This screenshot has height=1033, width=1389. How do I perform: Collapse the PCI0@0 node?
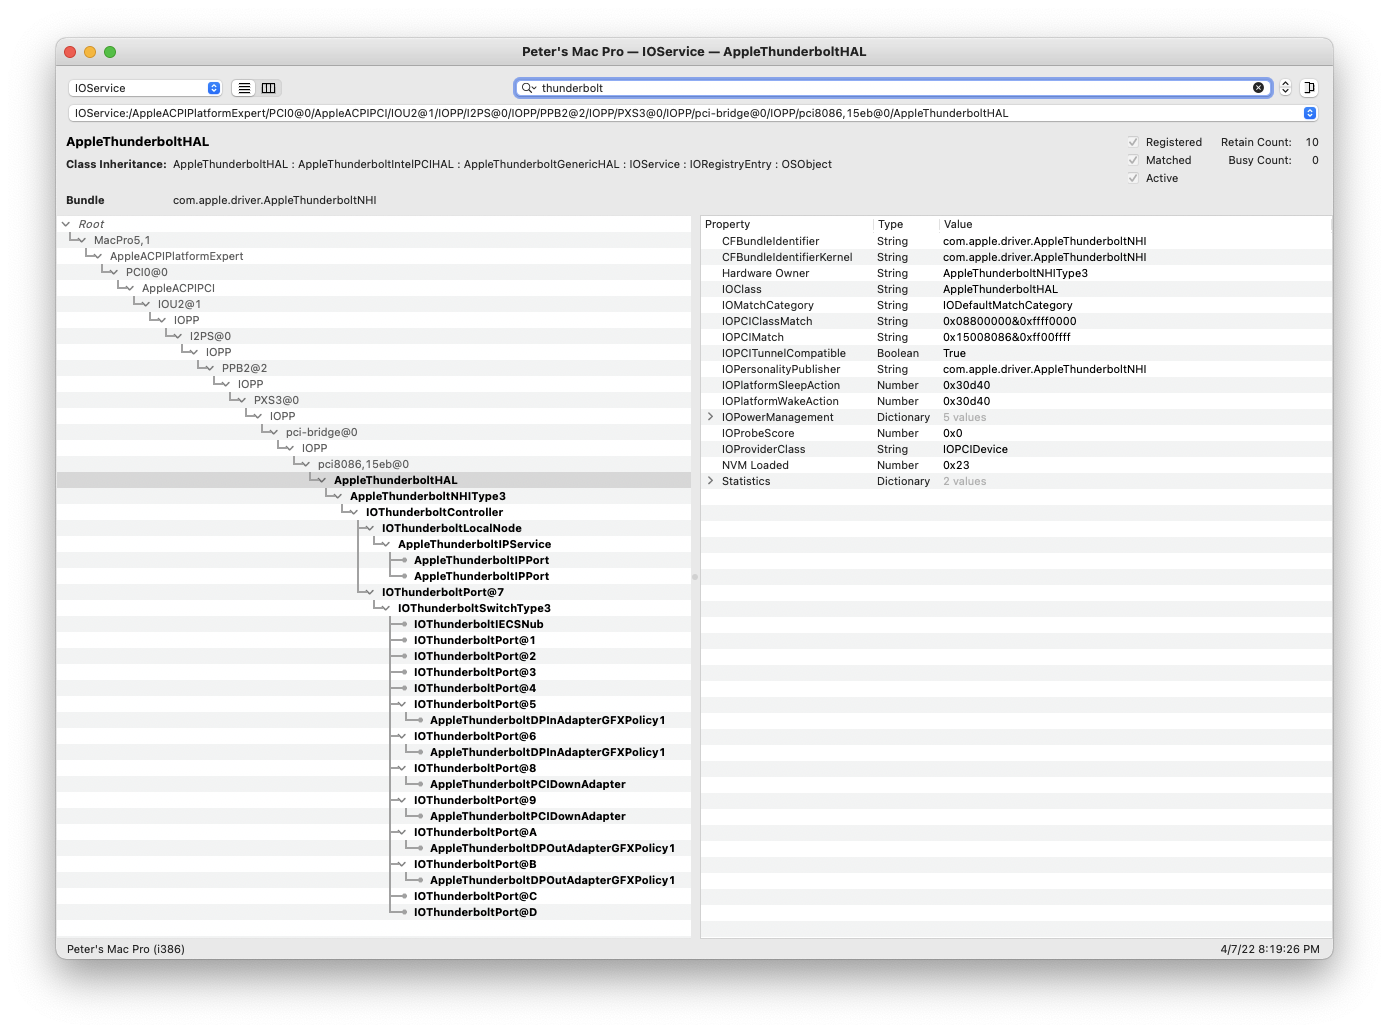click(x=114, y=272)
